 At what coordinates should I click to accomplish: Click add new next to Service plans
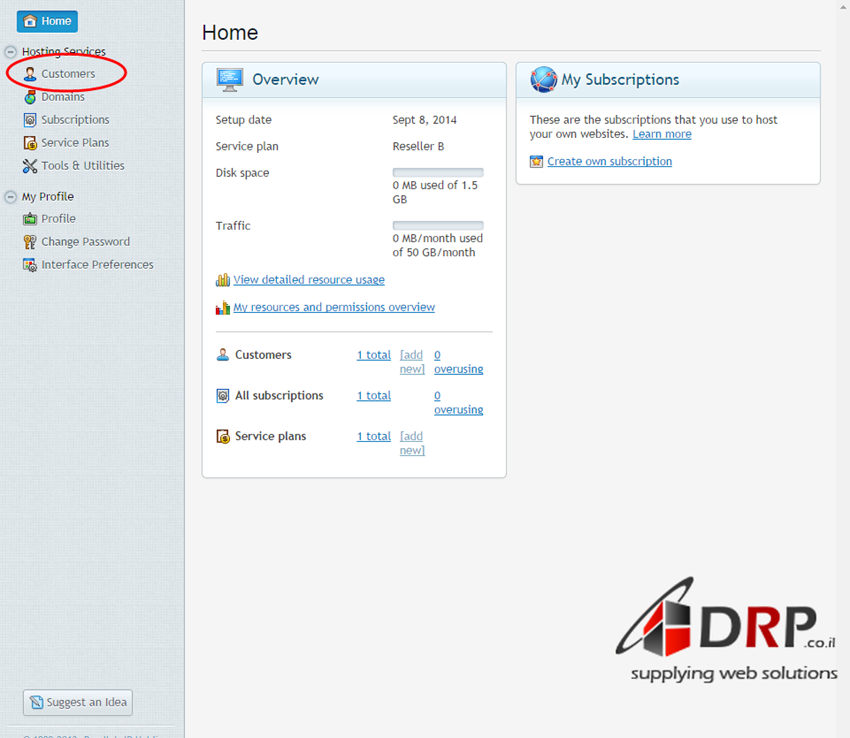click(x=411, y=443)
